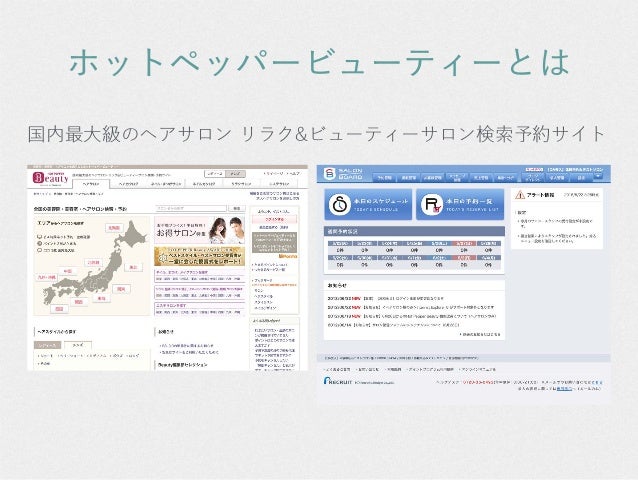Screen dimensions: 638x480
Task: Click the underlined blue link in the Salon Board footer
Action: 564,388
